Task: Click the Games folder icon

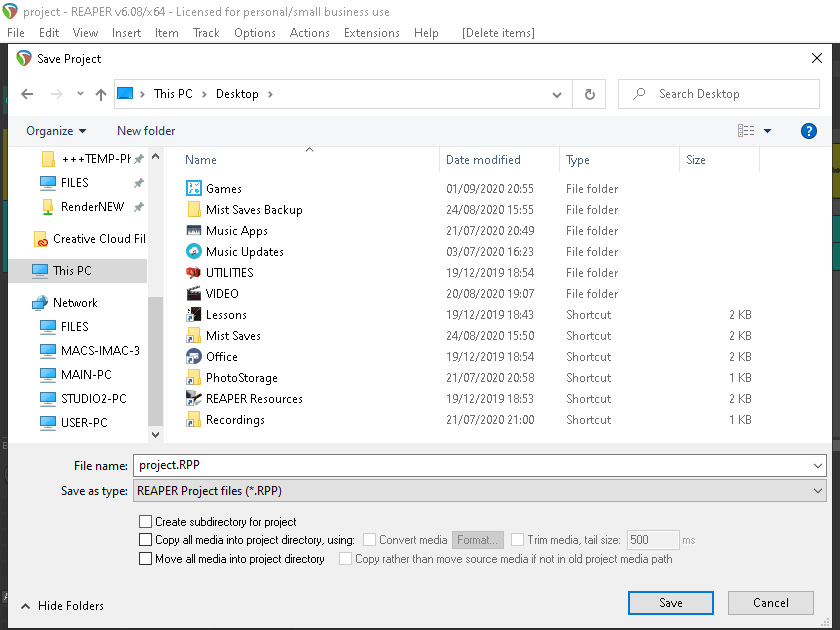Action: click(x=193, y=188)
